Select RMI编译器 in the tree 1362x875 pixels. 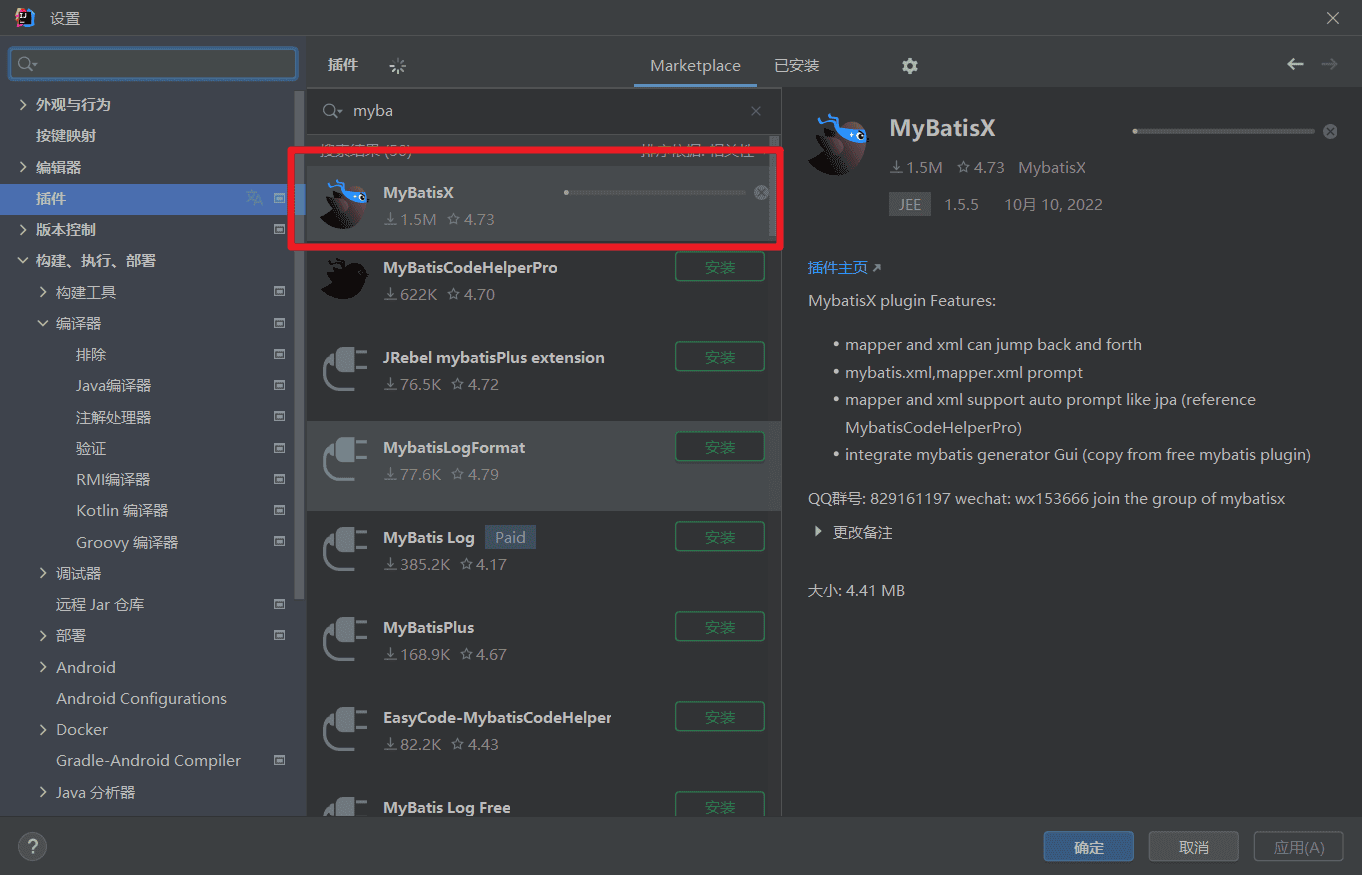click(x=113, y=479)
